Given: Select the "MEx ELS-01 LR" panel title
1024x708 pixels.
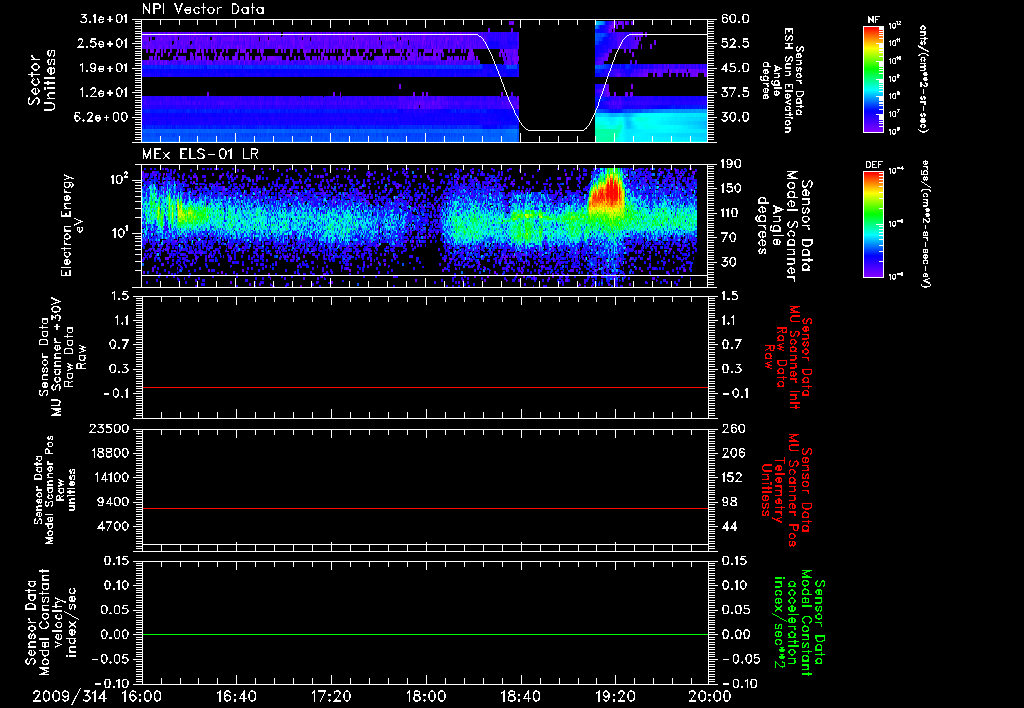Looking at the screenshot, I should click(200, 155).
